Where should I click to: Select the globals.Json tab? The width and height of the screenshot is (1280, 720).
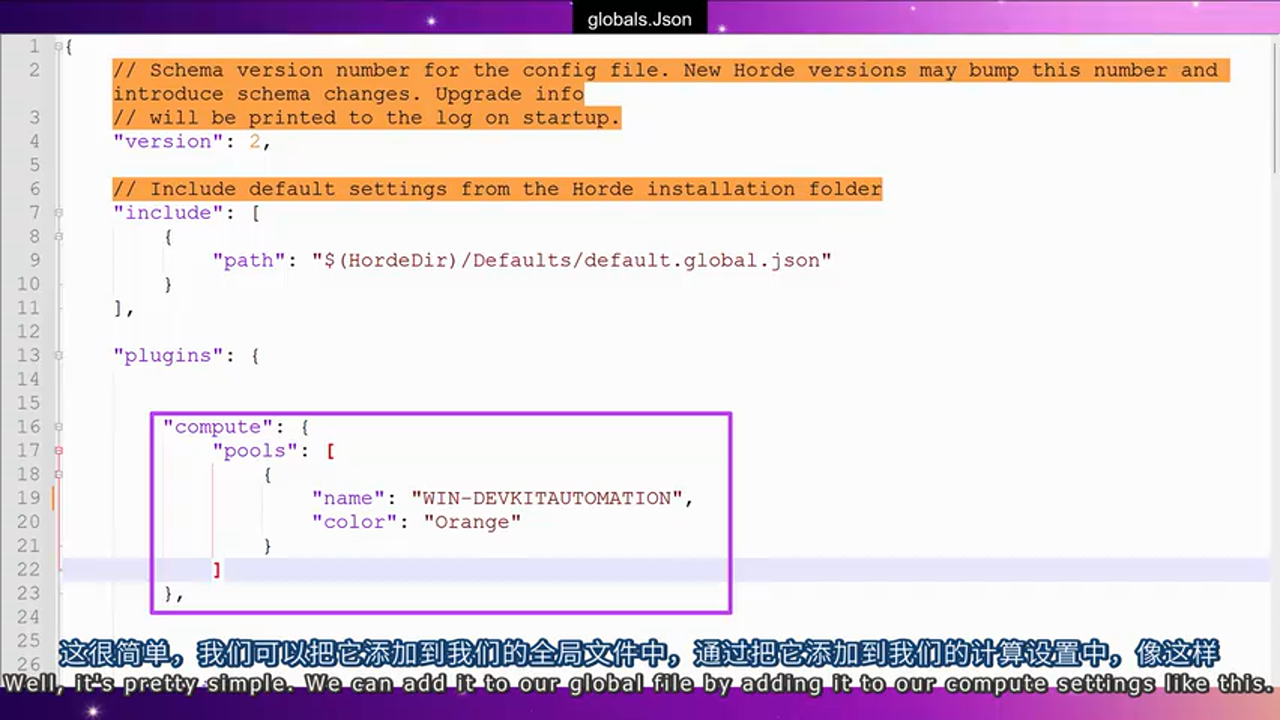point(639,18)
